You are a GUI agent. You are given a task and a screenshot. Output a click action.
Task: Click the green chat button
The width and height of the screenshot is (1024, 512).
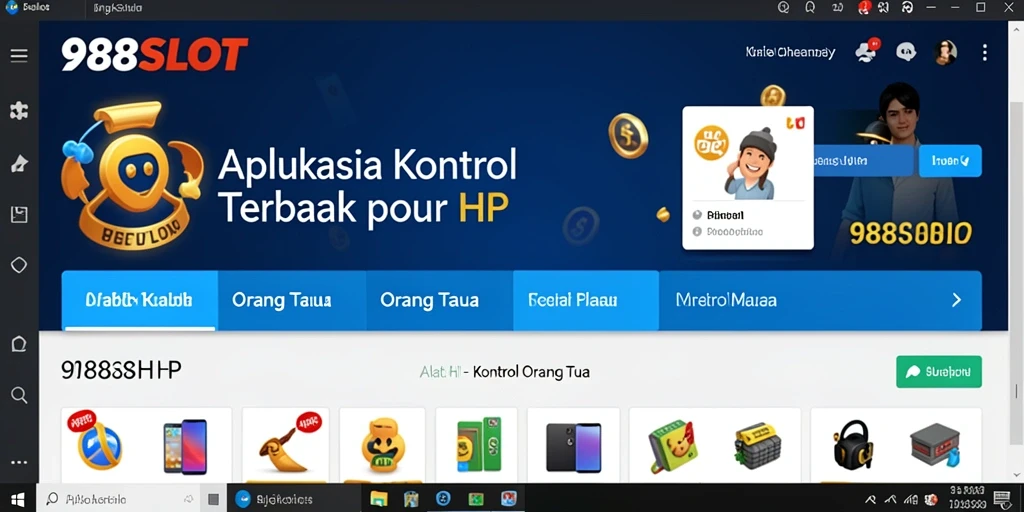pyautogui.click(x=938, y=372)
